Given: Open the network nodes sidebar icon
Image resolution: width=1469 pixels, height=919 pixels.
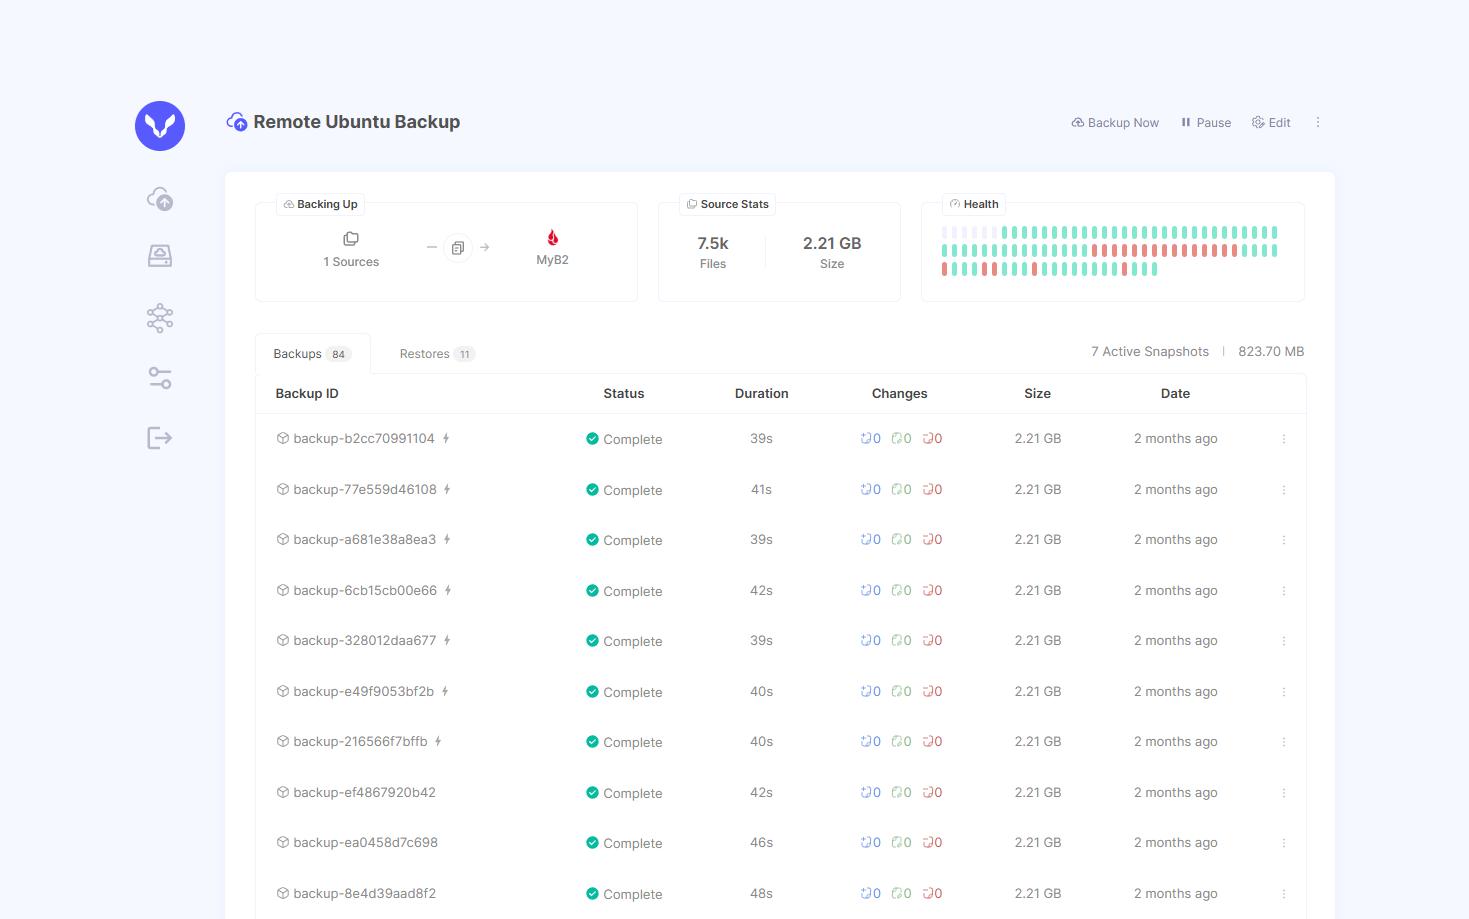Looking at the screenshot, I should tap(160, 318).
